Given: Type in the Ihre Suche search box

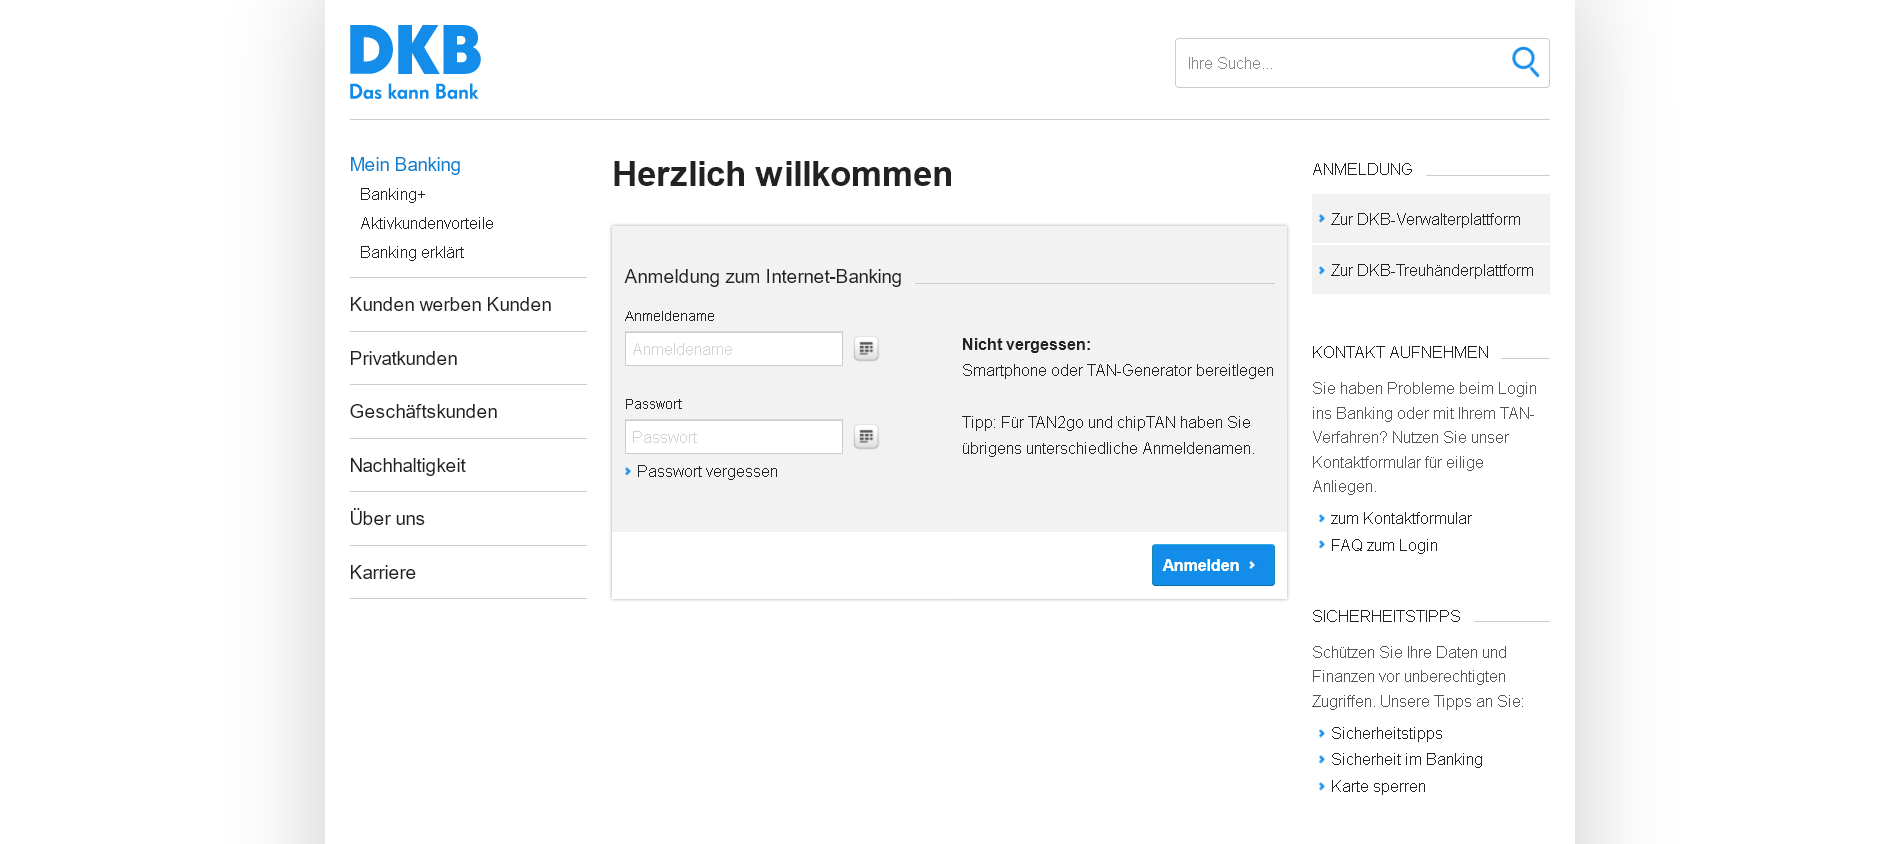Looking at the screenshot, I should click(x=1340, y=63).
